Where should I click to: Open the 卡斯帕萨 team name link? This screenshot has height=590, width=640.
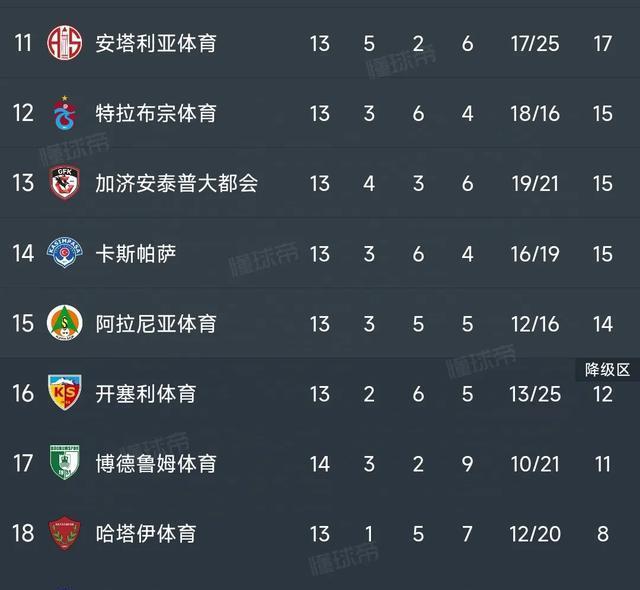pyautogui.click(x=135, y=253)
